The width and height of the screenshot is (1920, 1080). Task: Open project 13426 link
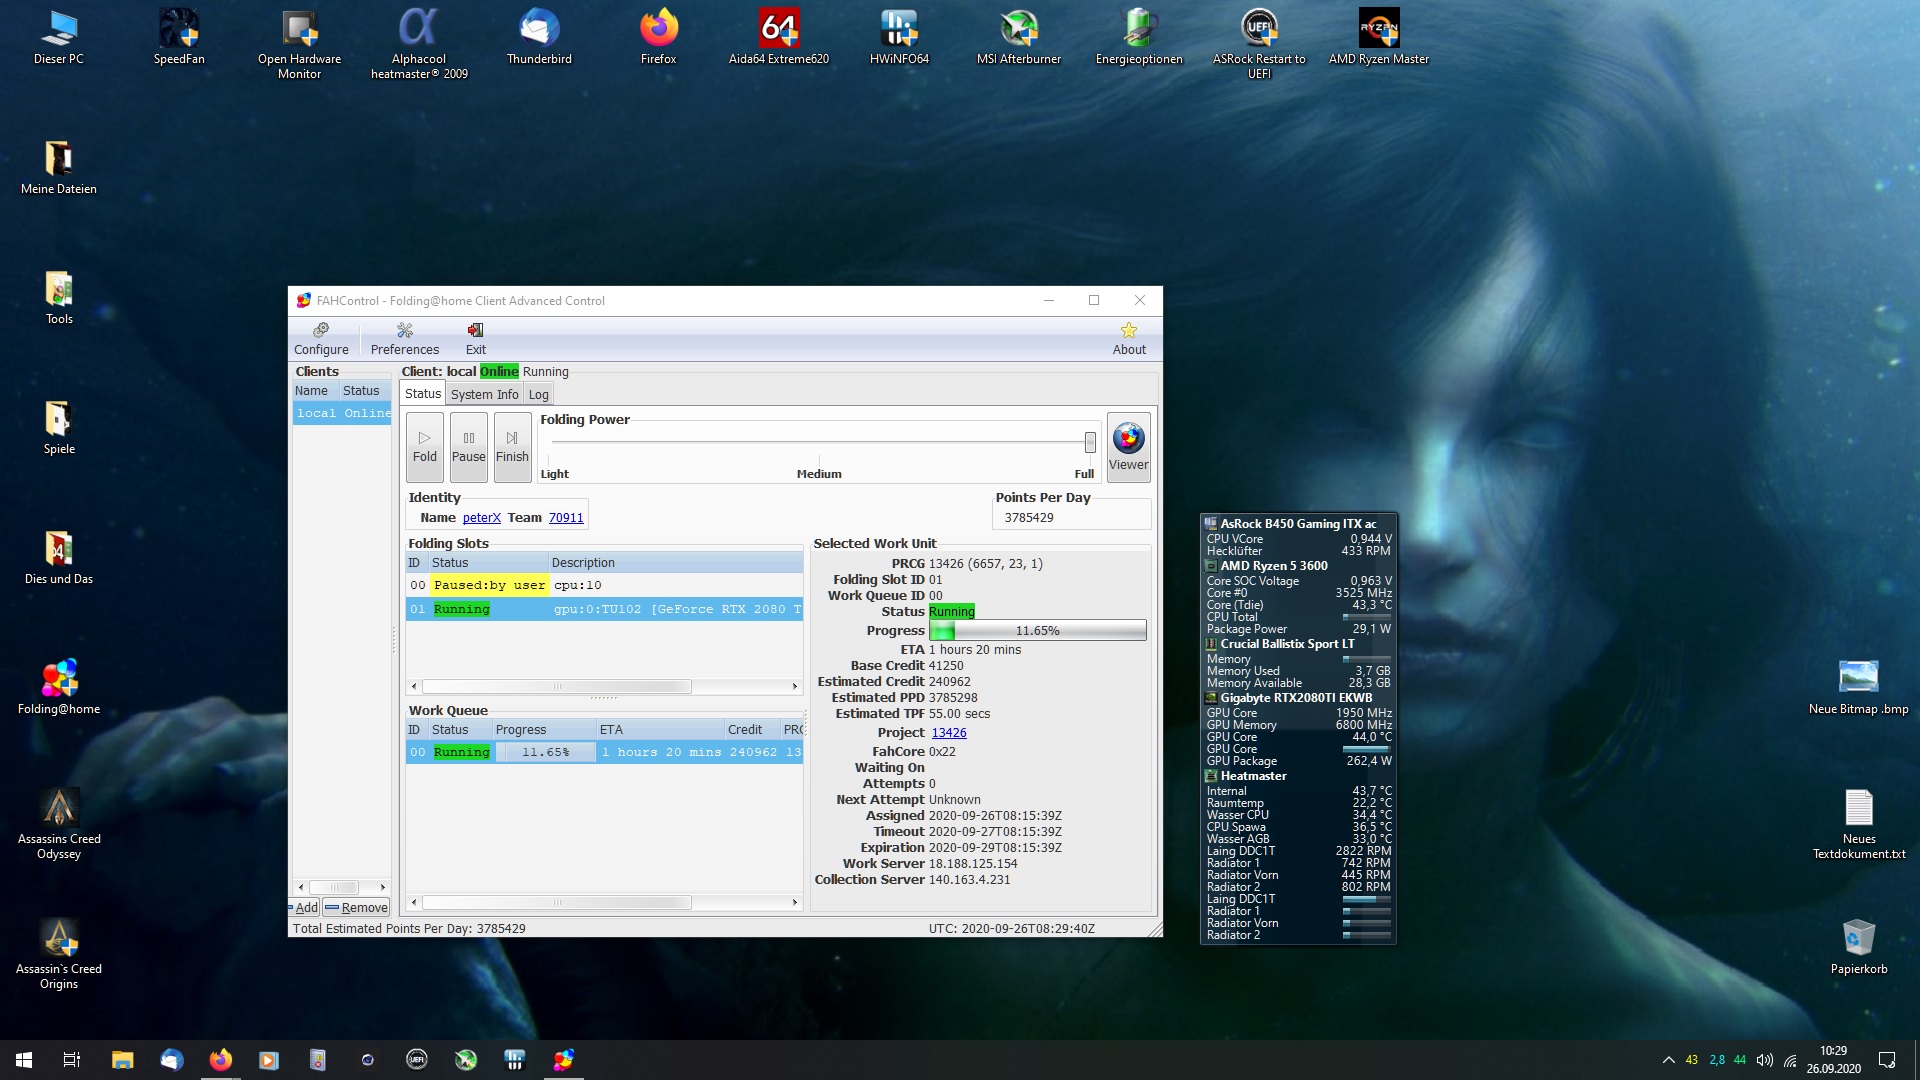[x=948, y=733]
